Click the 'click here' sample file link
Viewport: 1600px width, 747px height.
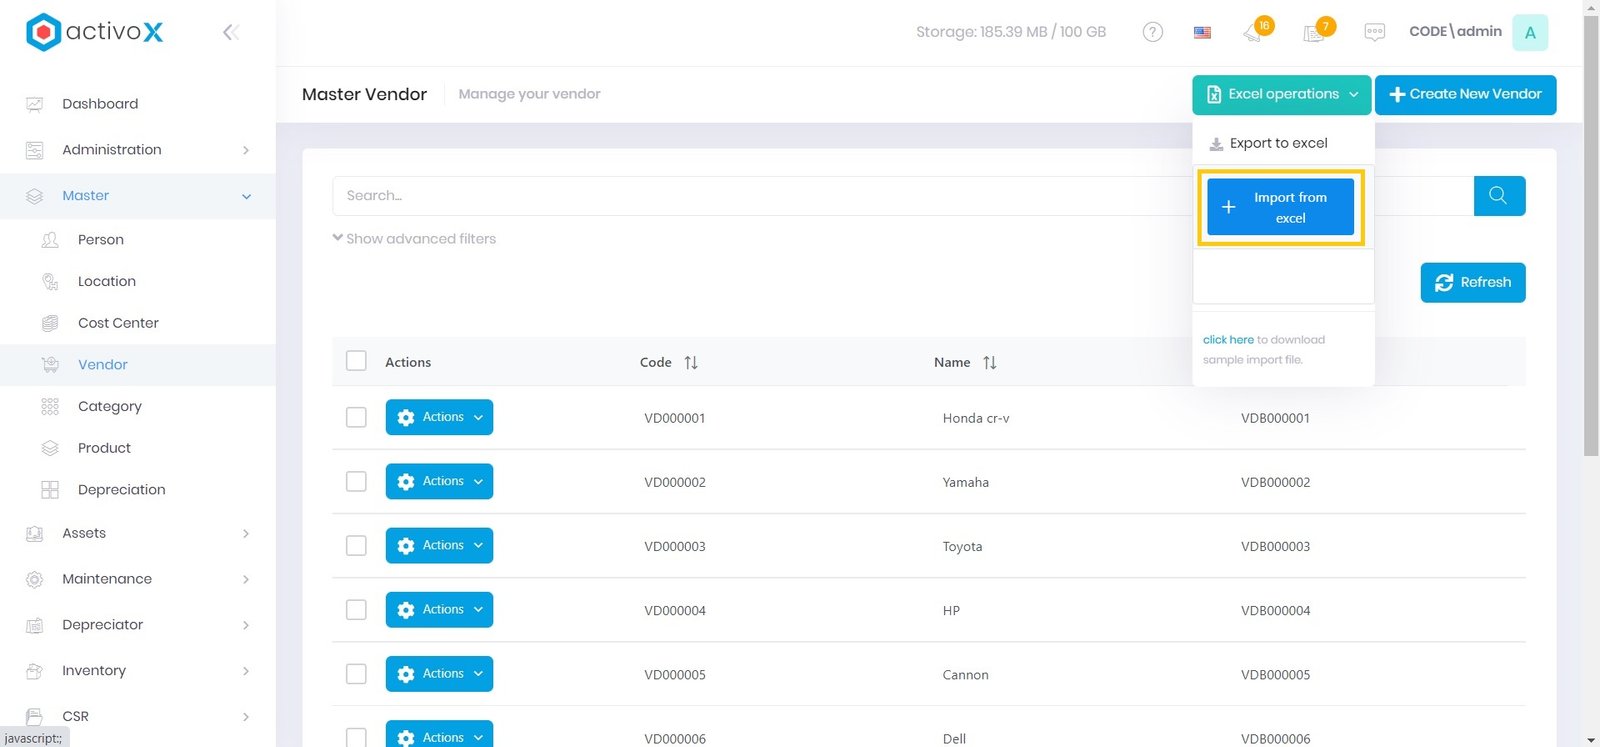pos(1227,340)
